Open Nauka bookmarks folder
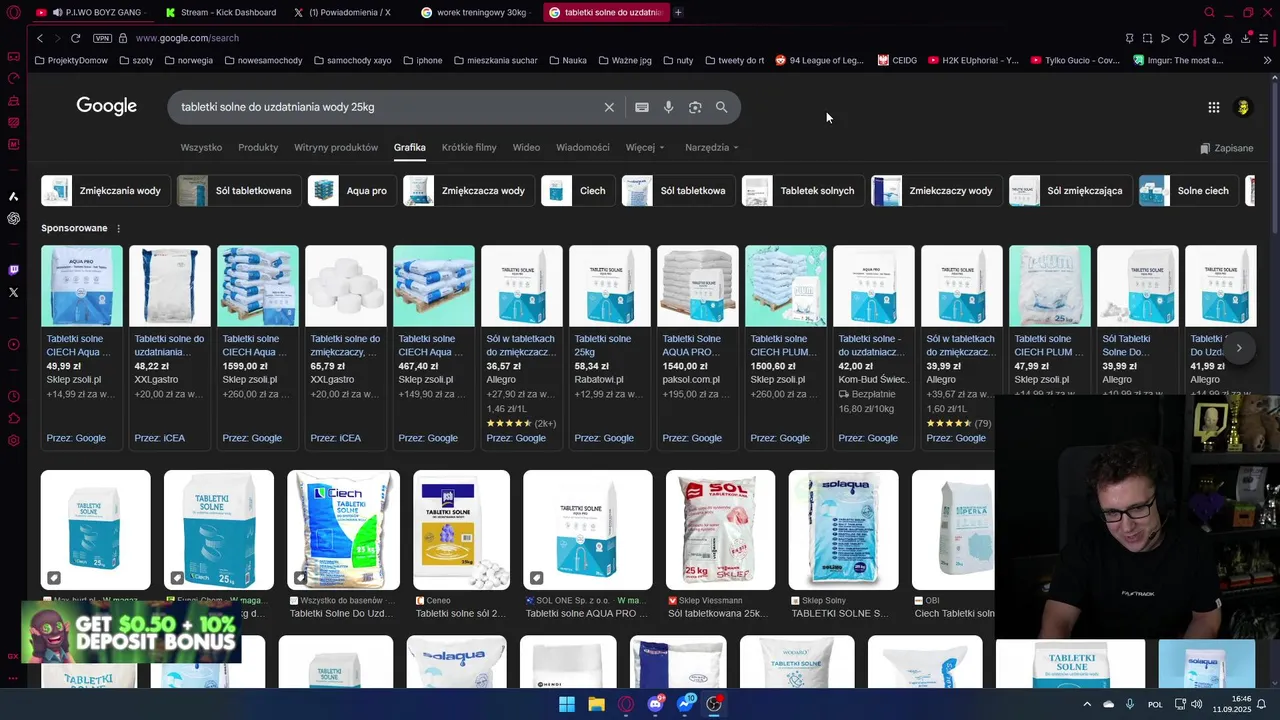Screen dimensions: 1280x720 [568, 60]
